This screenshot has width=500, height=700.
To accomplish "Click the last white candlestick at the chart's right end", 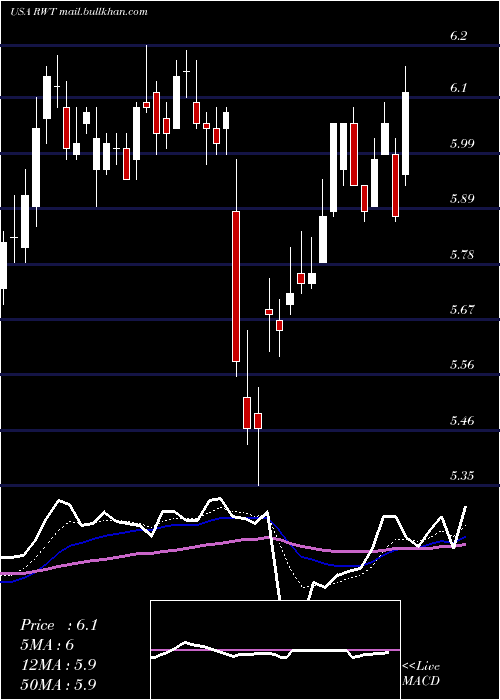I will tap(405, 133).
